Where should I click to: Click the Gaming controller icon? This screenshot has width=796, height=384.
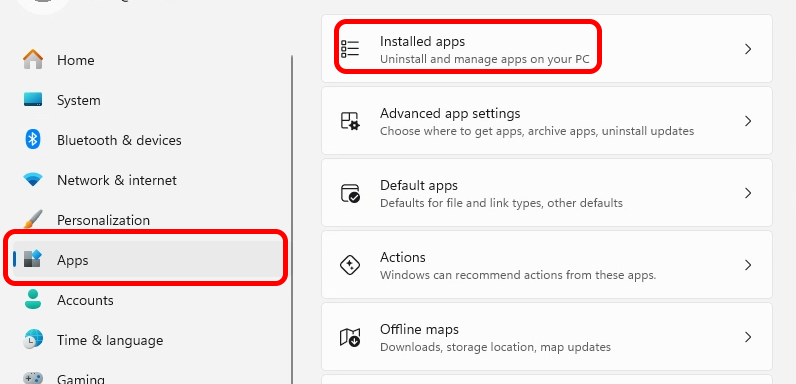click(33, 378)
